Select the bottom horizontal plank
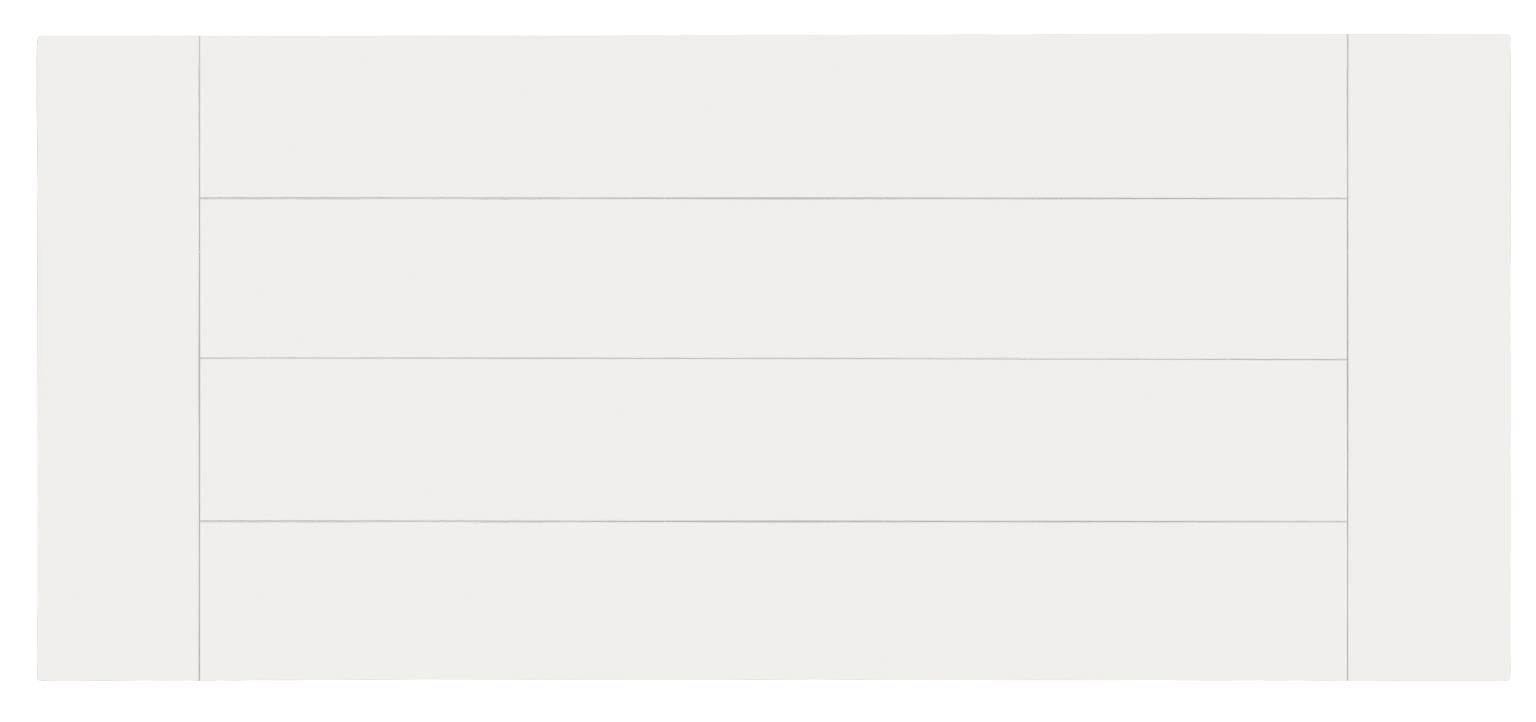The height and width of the screenshot is (722, 1536). [773, 600]
